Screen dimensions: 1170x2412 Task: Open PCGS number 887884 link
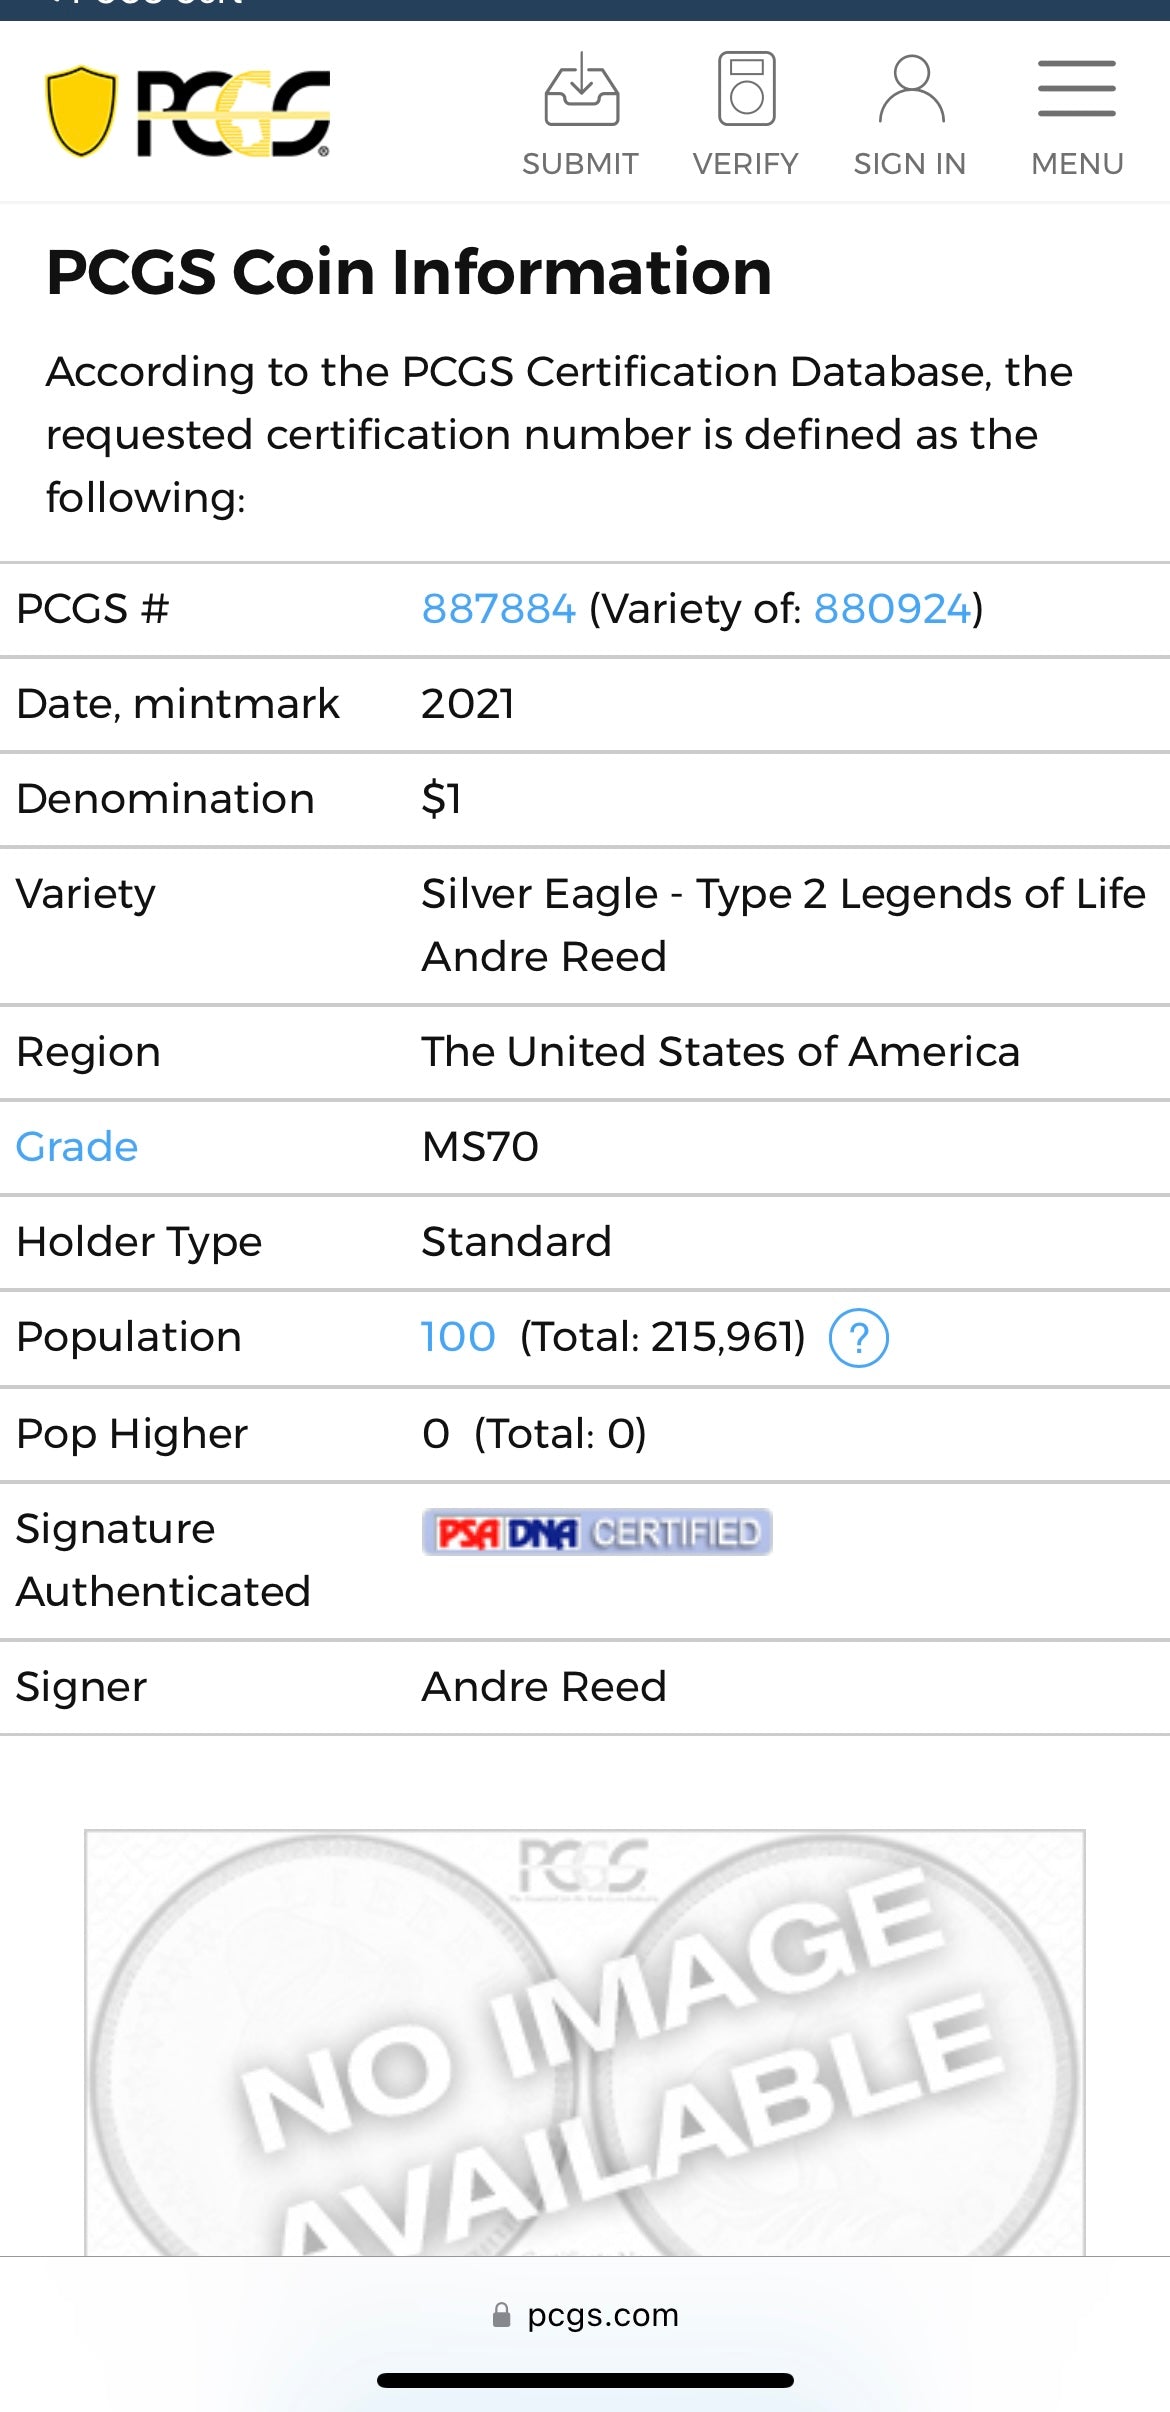[497, 608]
